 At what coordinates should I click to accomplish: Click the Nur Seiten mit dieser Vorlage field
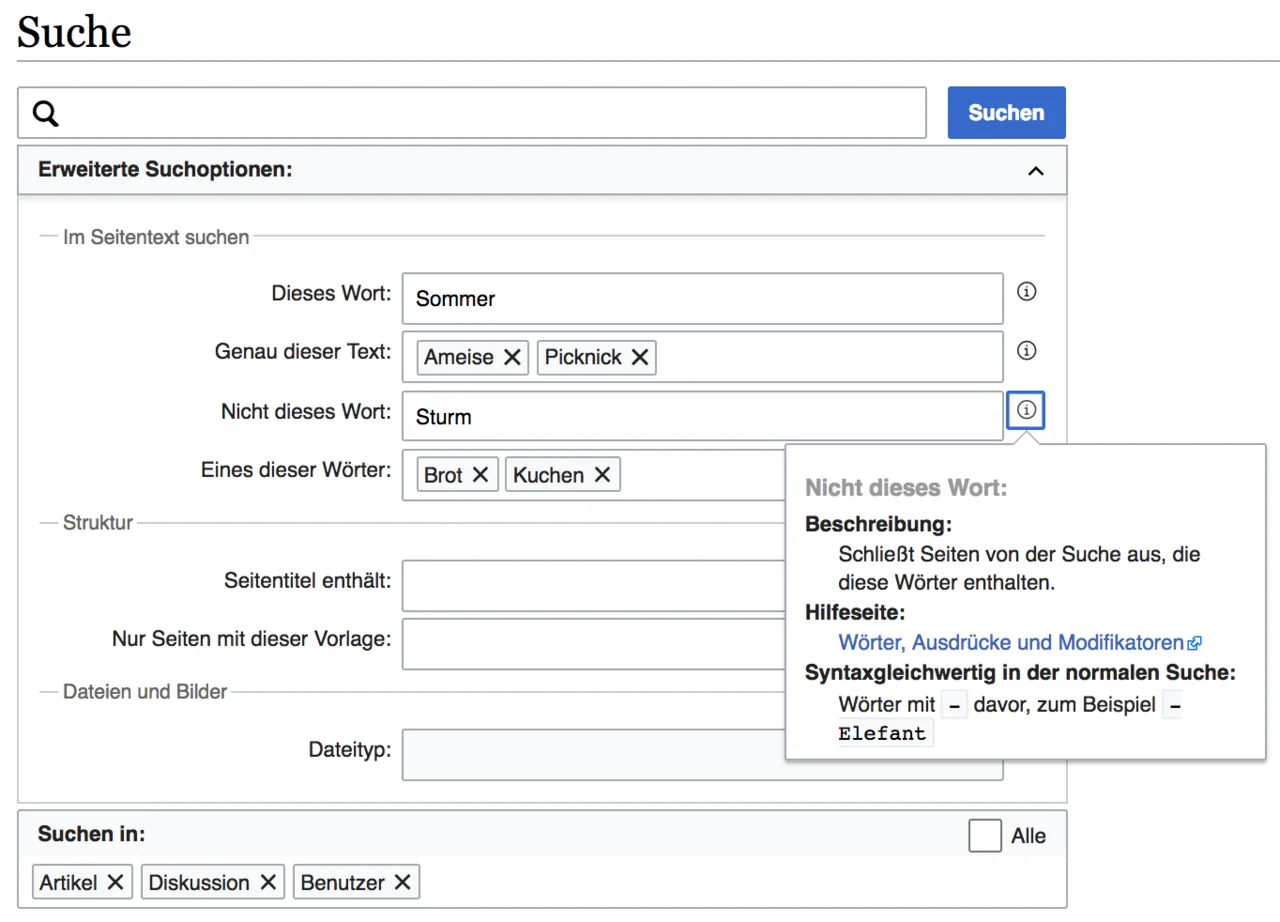[590, 645]
